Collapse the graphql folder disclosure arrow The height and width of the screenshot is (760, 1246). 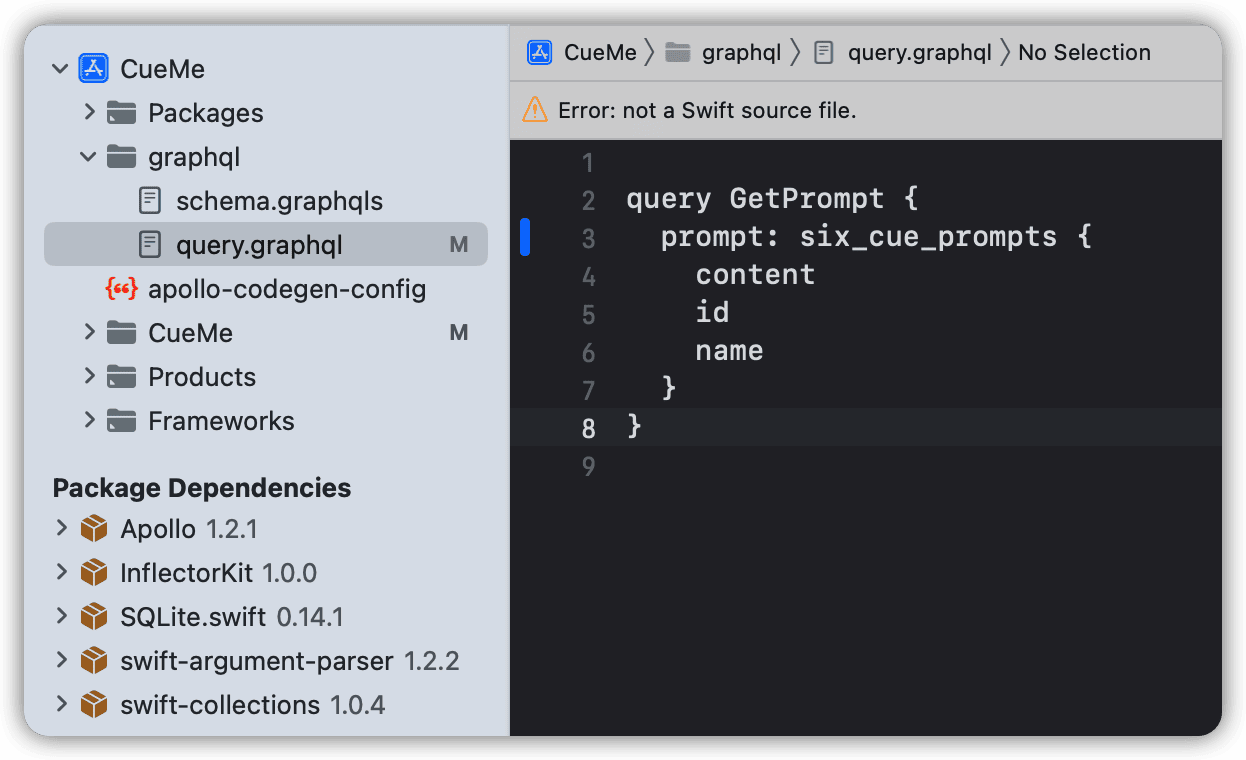89,157
